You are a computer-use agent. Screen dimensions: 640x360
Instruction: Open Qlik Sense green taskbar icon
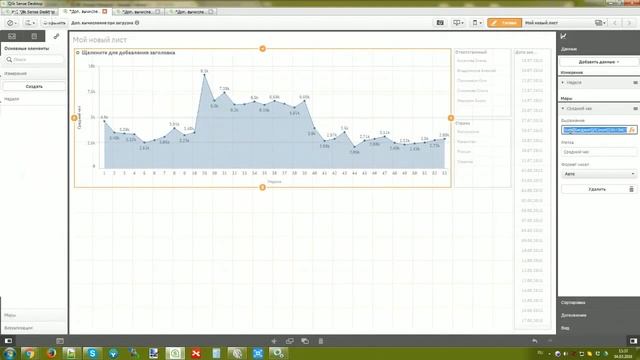175,353
